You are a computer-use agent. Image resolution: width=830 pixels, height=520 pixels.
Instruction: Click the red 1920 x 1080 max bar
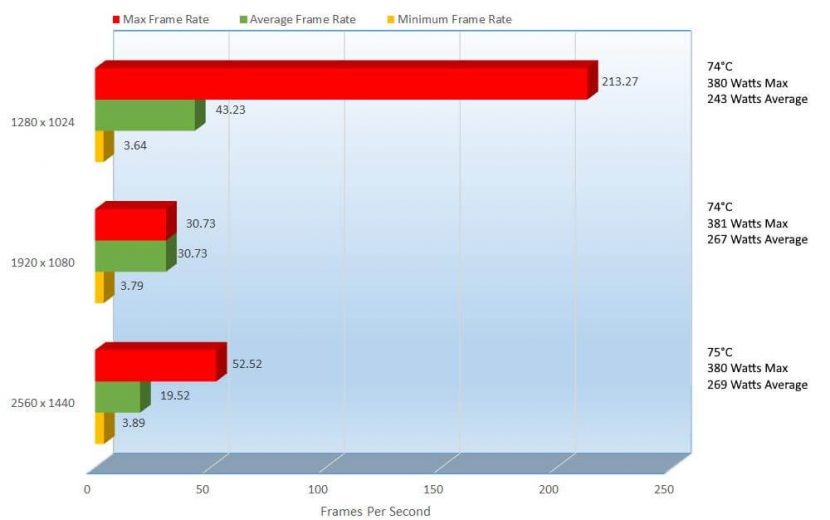(x=136, y=221)
